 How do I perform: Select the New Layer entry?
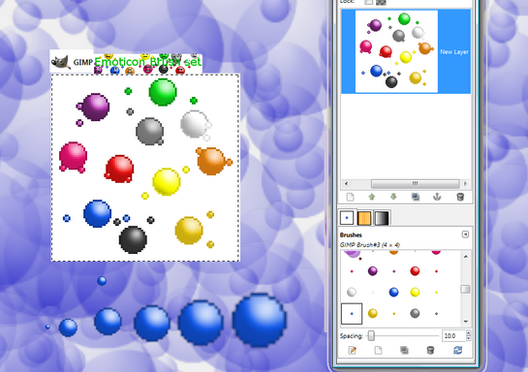[x=406, y=52]
